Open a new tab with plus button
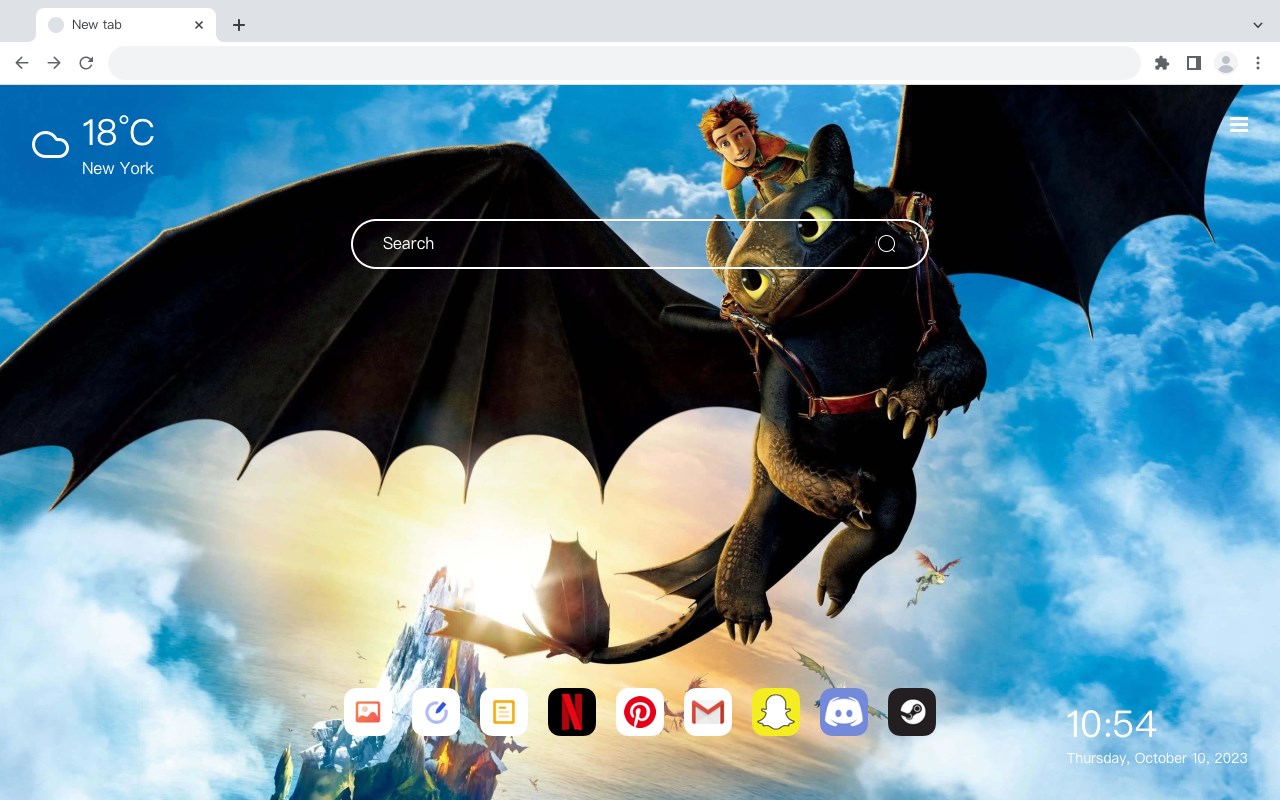The width and height of the screenshot is (1280, 800). pos(238,25)
